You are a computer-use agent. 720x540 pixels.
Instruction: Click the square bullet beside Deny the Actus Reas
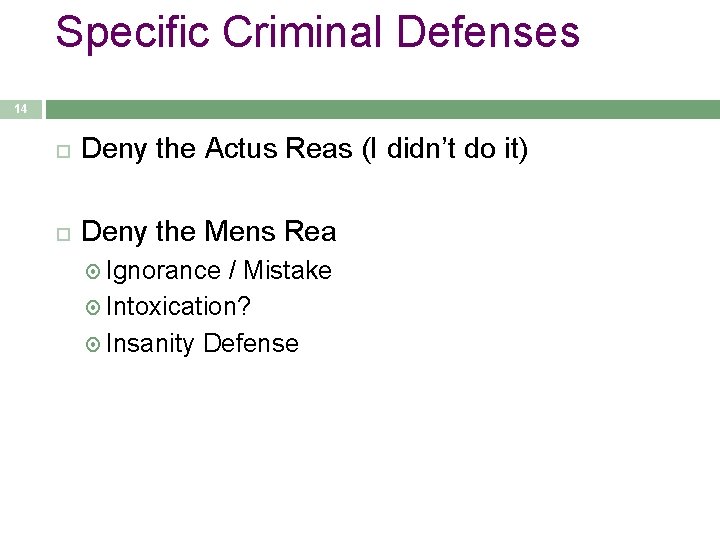click(63, 152)
